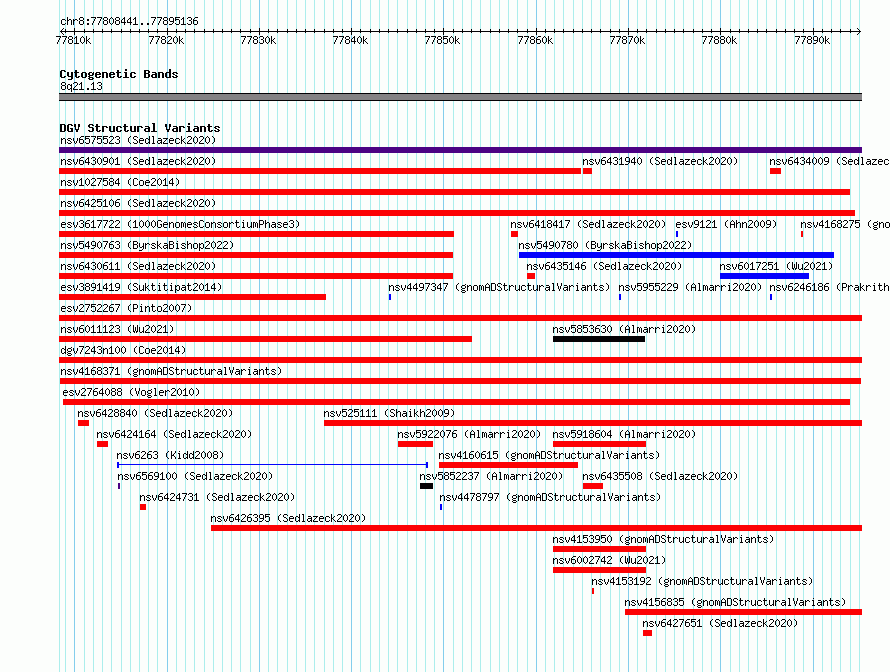Open nsv5490763 (ByrskaBishop2022) label
Image resolution: width=890 pixels, height=672 pixels.
click(147, 245)
